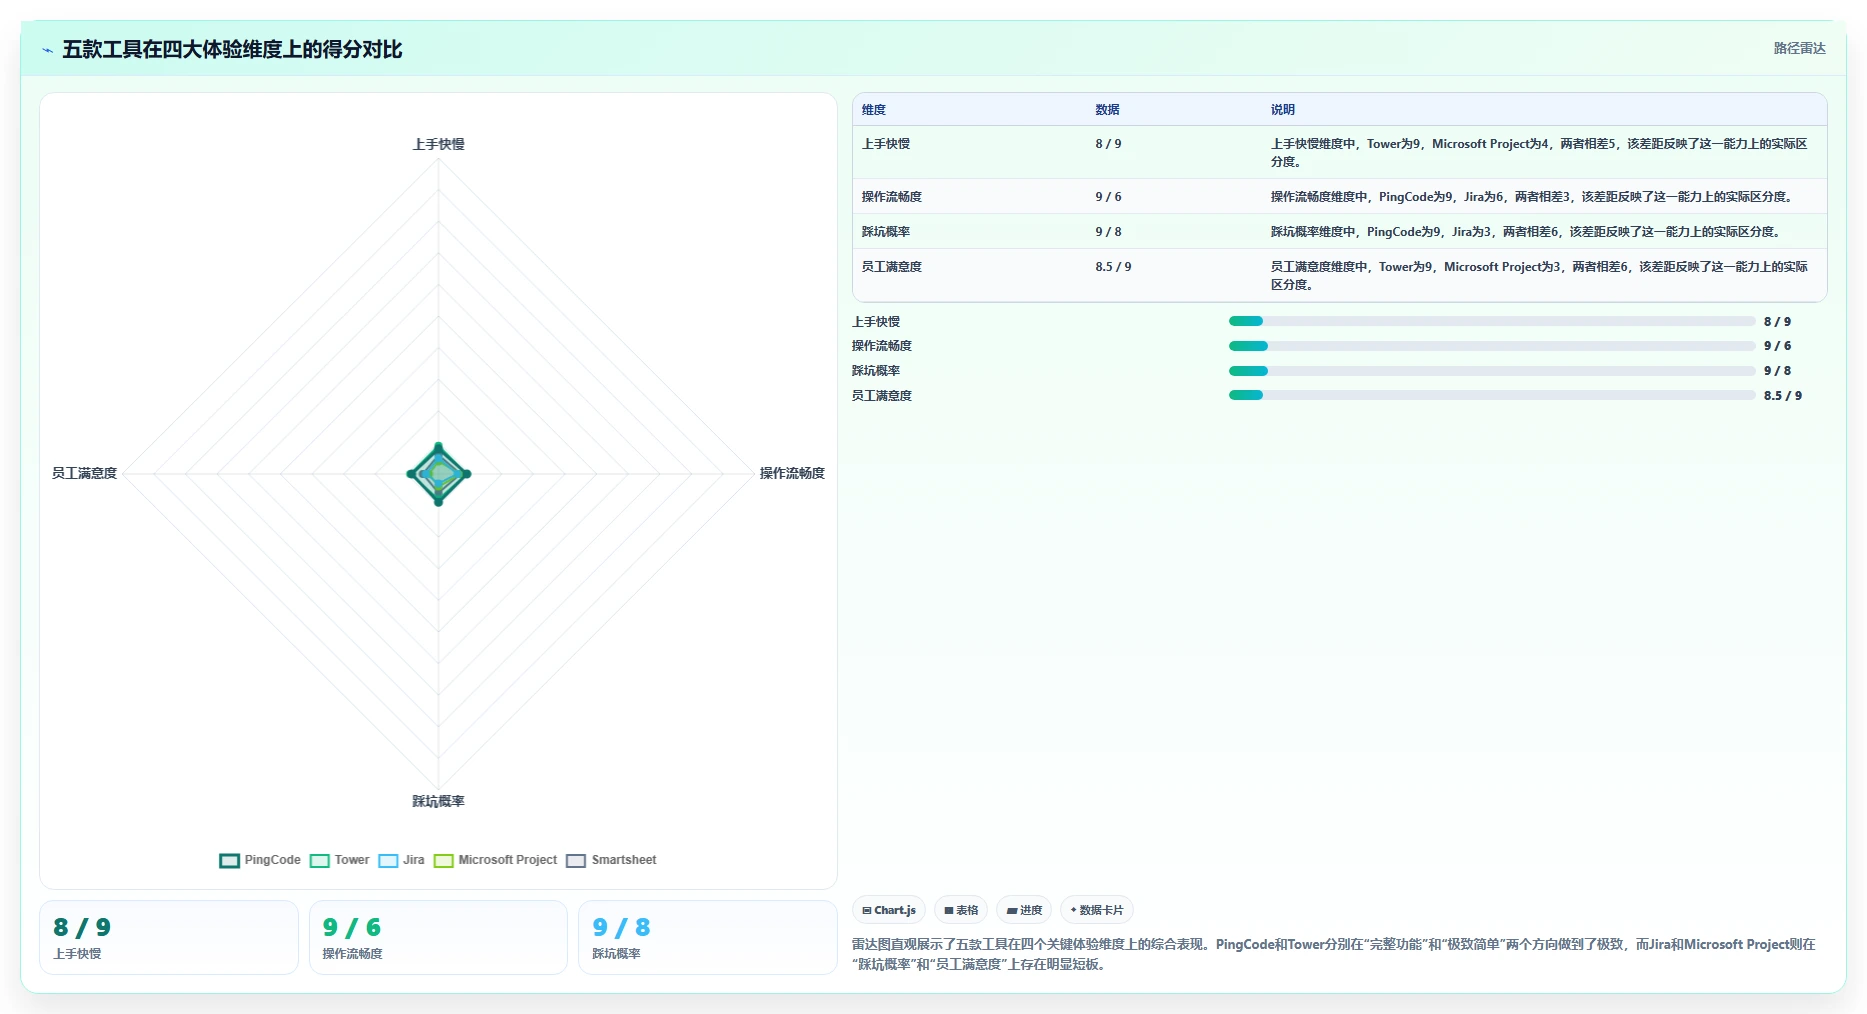Click the 进度 tag
Viewport: 1867px width, 1014px height.
click(1024, 910)
